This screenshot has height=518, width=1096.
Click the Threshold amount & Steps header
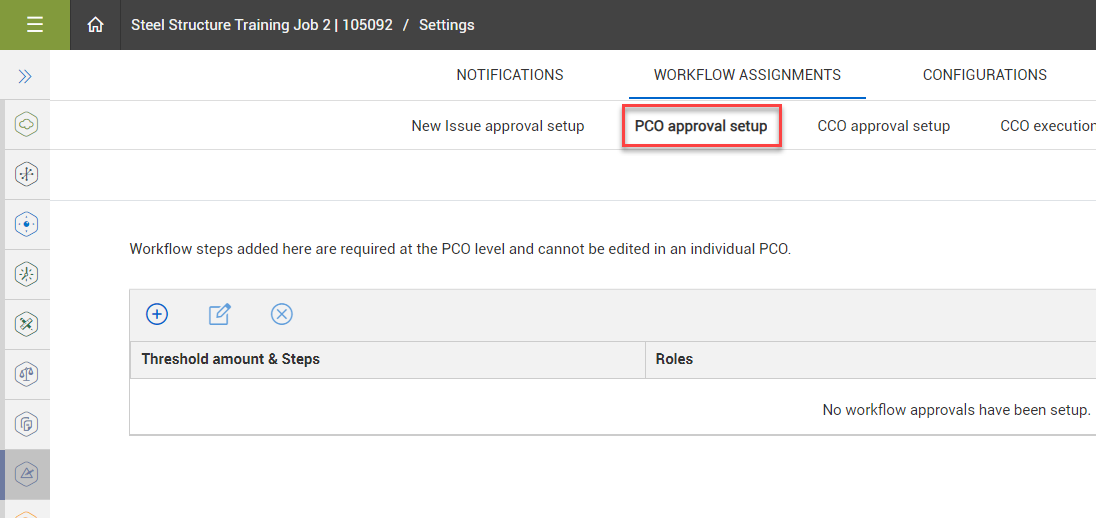click(x=231, y=359)
